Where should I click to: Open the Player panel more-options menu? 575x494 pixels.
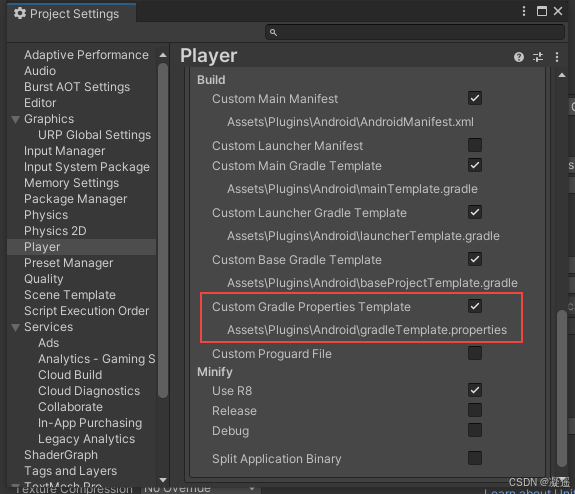point(557,57)
